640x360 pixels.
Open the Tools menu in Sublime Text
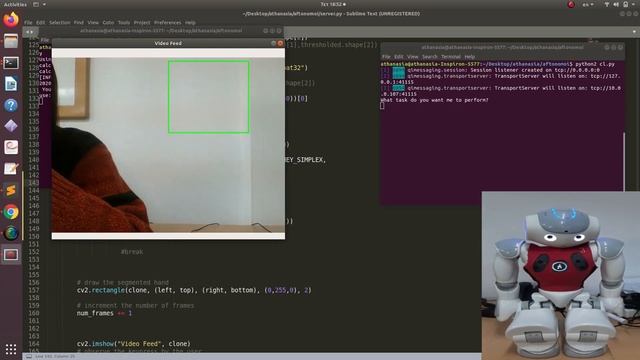(x=124, y=22)
